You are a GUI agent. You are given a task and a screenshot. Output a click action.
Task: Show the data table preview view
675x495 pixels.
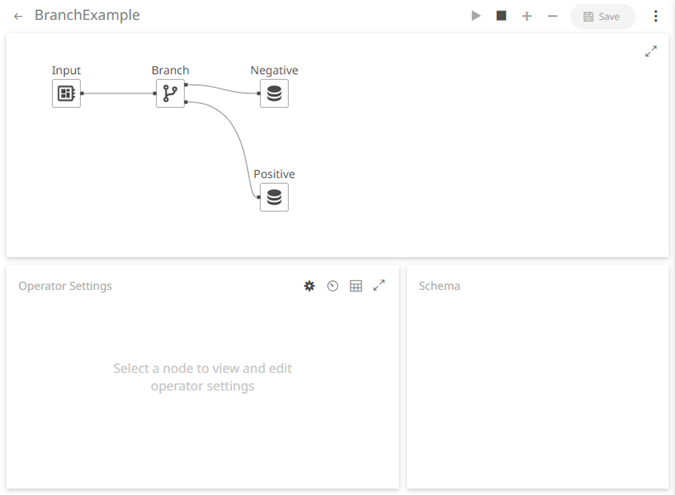click(356, 286)
